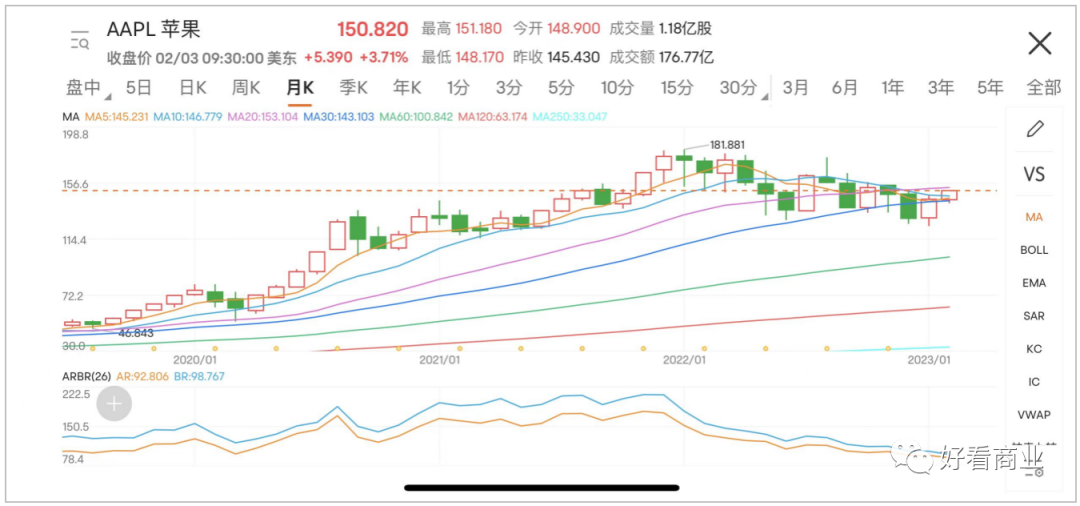This screenshot has width=1080, height=506.
Task: Set range to 6月
Action: (x=844, y=87)
